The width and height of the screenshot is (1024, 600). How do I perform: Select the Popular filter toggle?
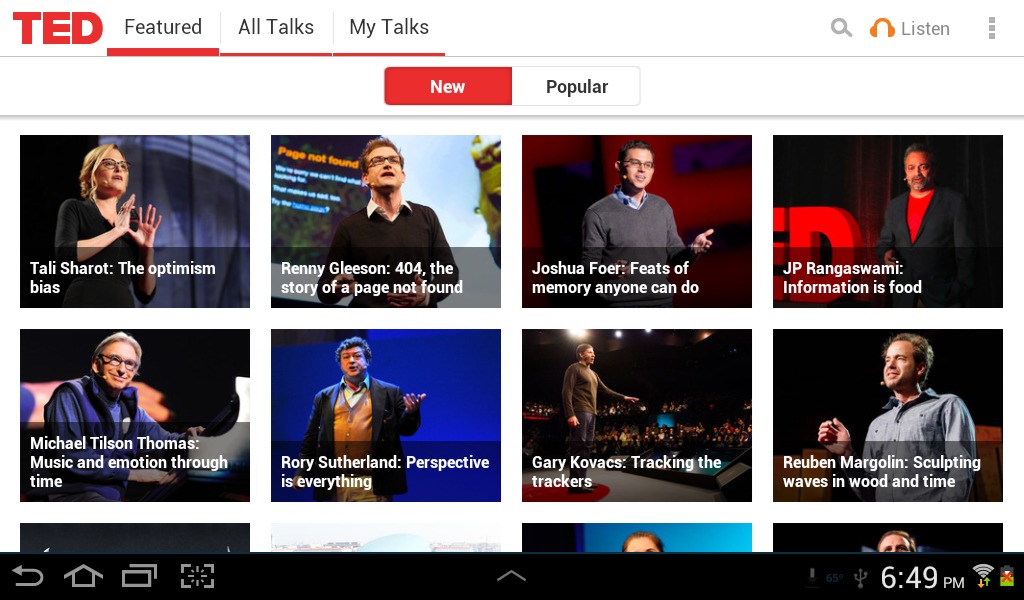pos(576,86)
